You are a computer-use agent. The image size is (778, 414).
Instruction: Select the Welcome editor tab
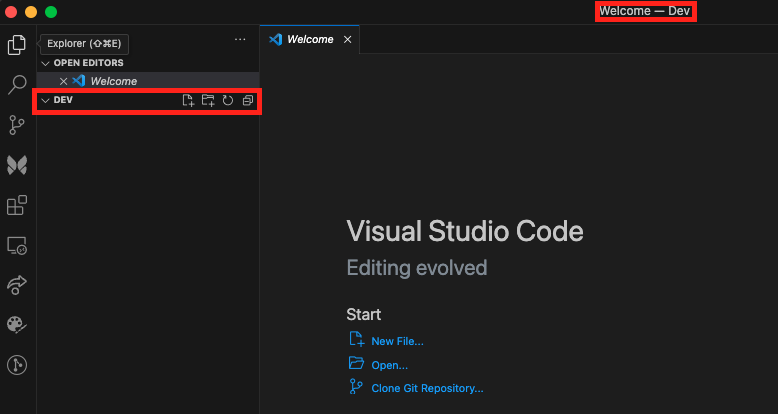310,39
